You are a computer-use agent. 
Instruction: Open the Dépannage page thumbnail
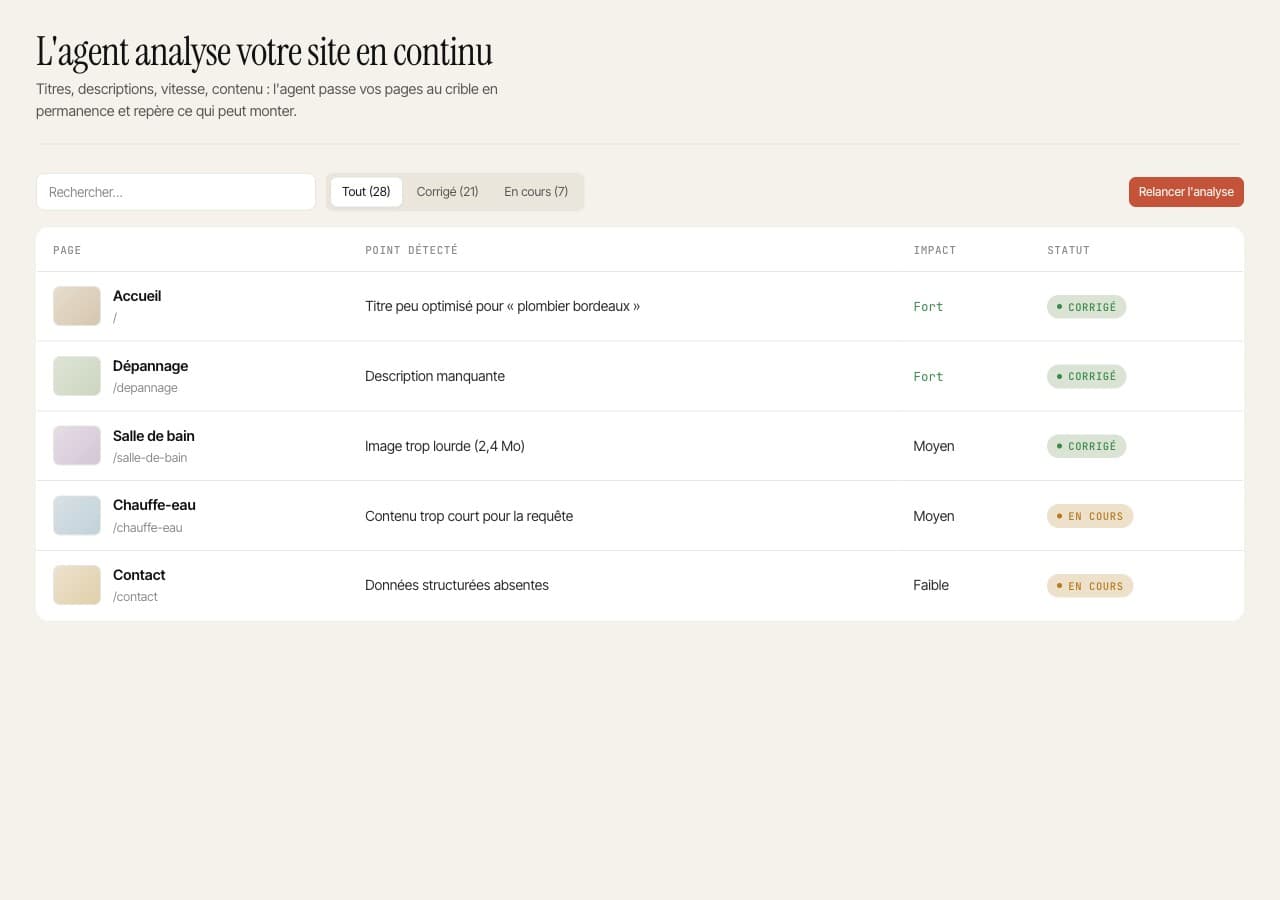[x=77, y=376]
